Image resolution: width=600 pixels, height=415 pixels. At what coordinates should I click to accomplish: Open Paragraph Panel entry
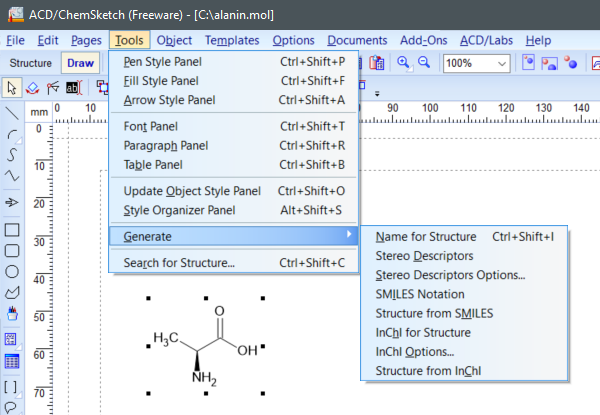pyautogui.click(x=234, y=145)
